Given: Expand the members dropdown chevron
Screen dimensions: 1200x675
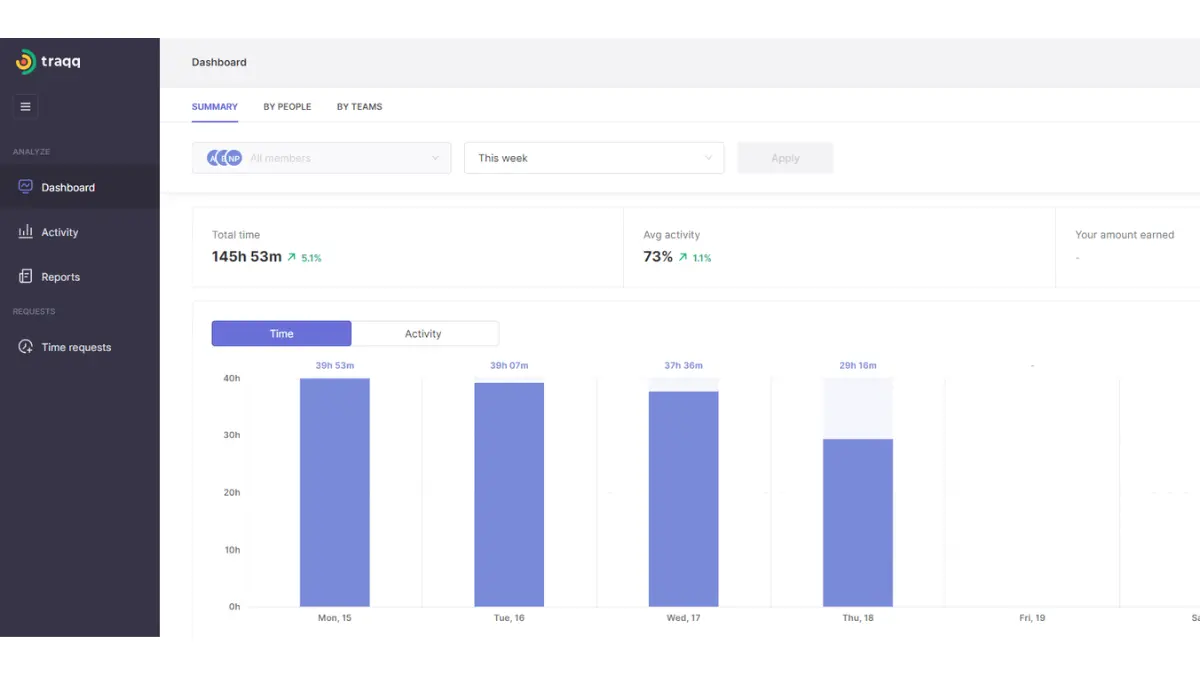Looking at the screenshot, I should coord(435,158).
